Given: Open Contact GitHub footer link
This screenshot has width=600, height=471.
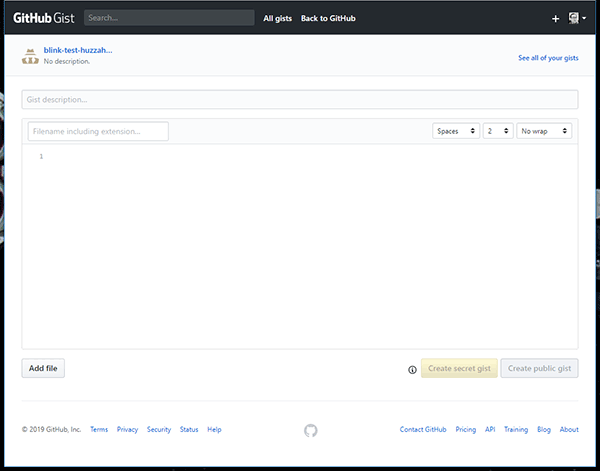Looking at the screenshot, I should click(423, 429).
